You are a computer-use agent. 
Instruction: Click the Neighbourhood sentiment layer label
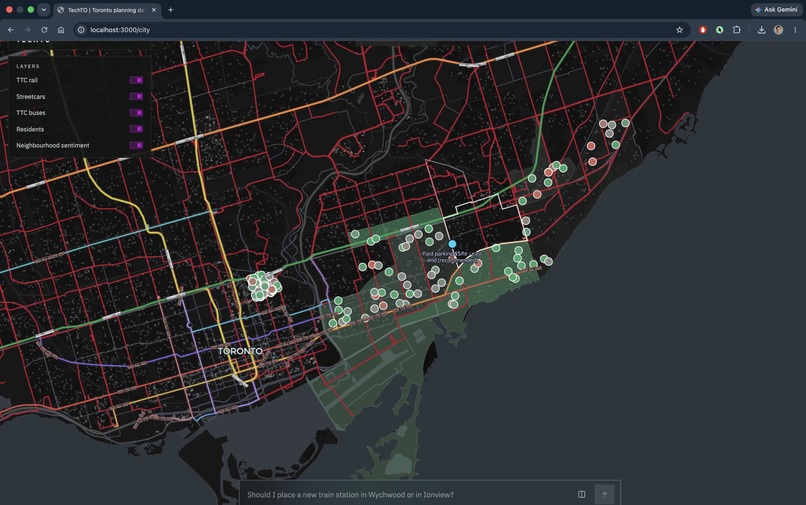point(52,146)
